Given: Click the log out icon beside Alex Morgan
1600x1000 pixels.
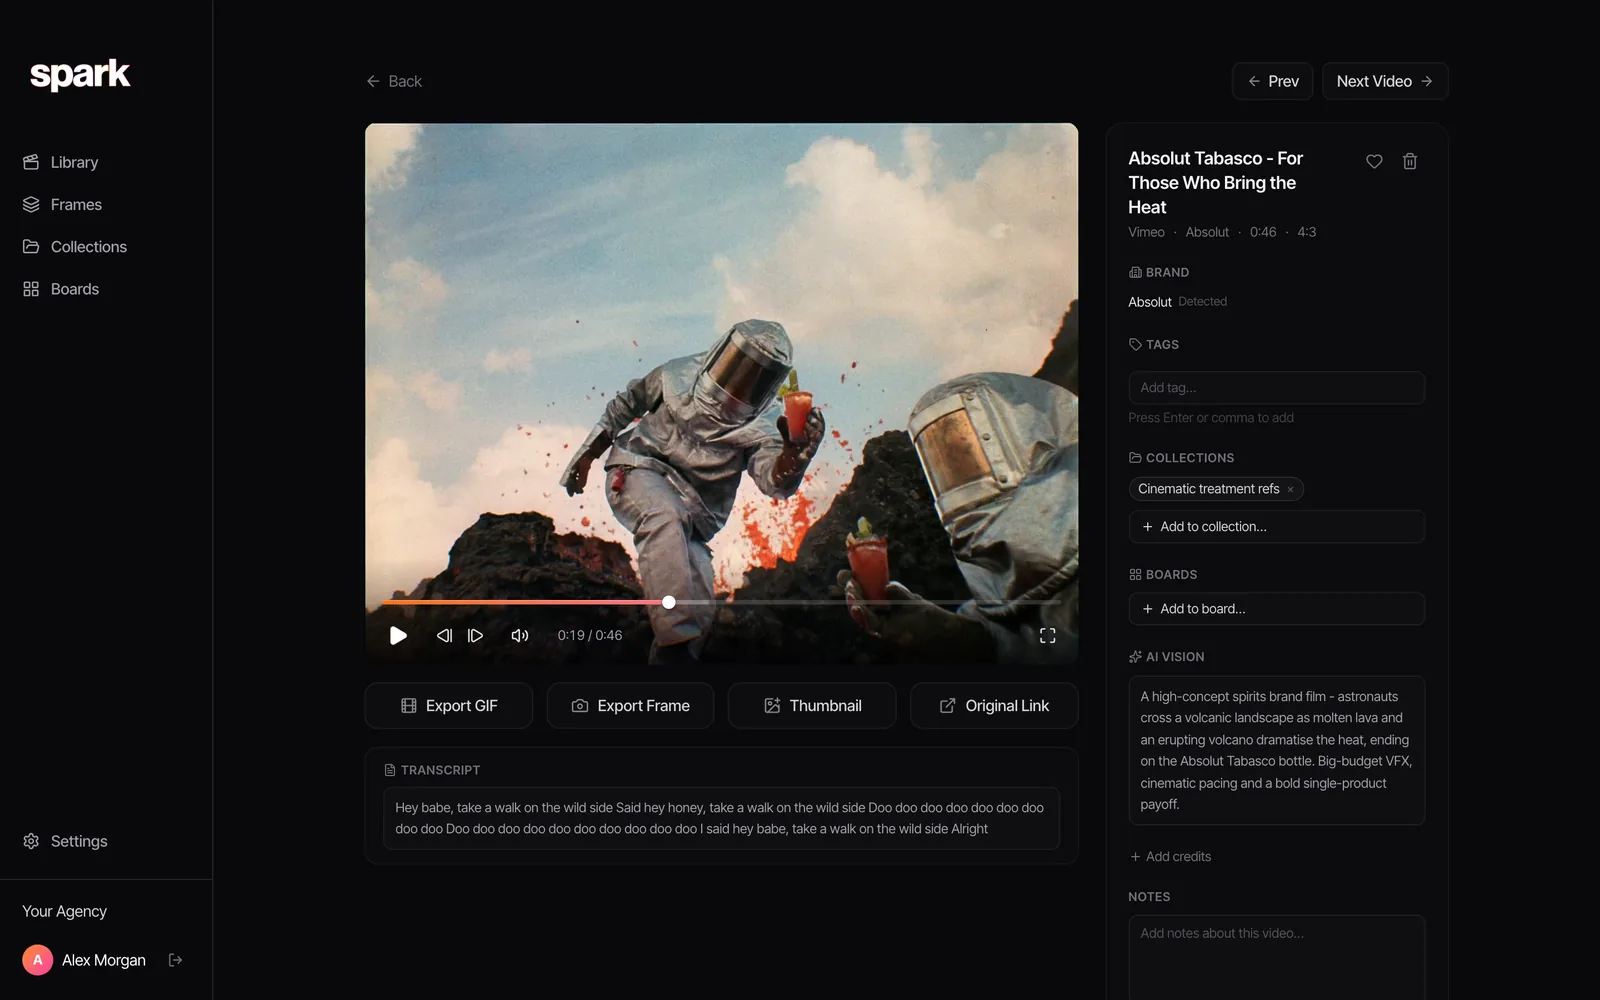Looking at the screenshot, I should 176,960.
